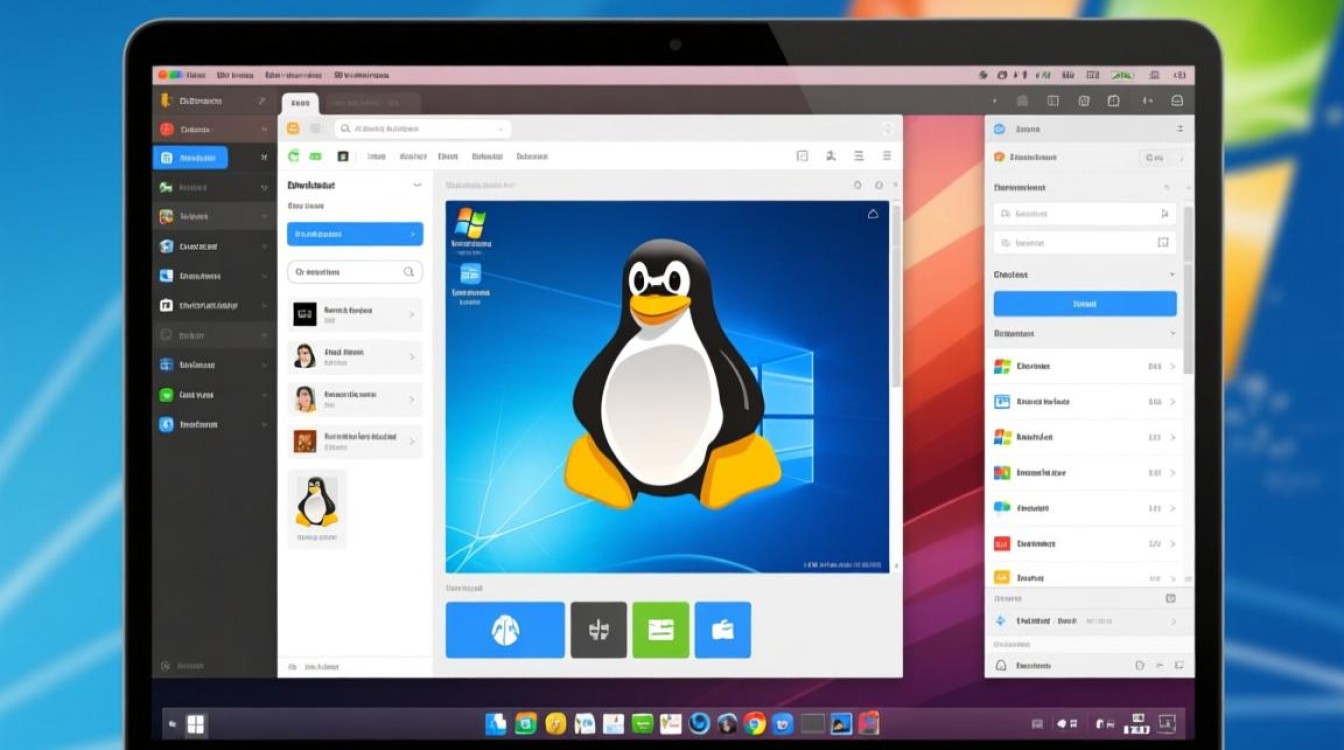1344x750 pixels.
Task: Click the green color swatch in the toolbar
Action: (314, 156)
